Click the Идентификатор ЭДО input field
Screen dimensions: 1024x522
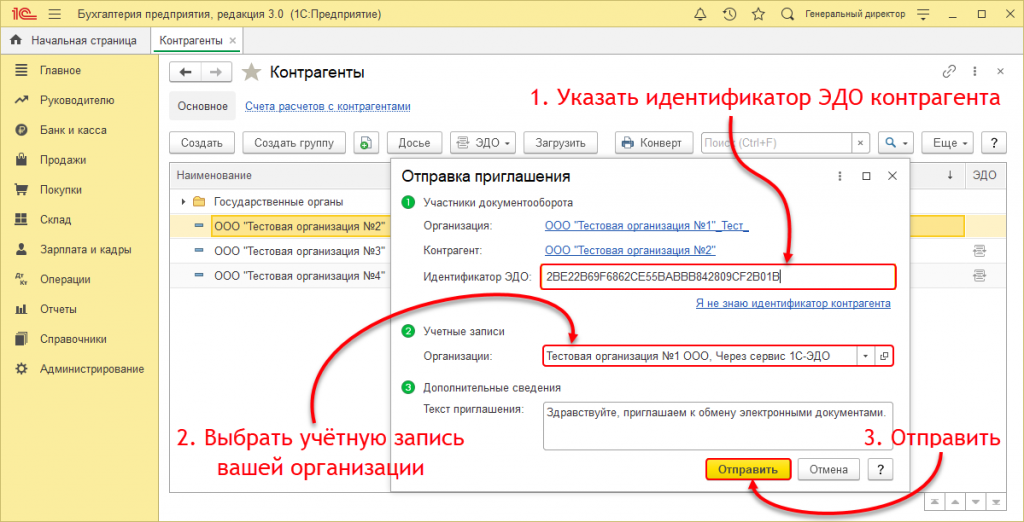[718, 277]
